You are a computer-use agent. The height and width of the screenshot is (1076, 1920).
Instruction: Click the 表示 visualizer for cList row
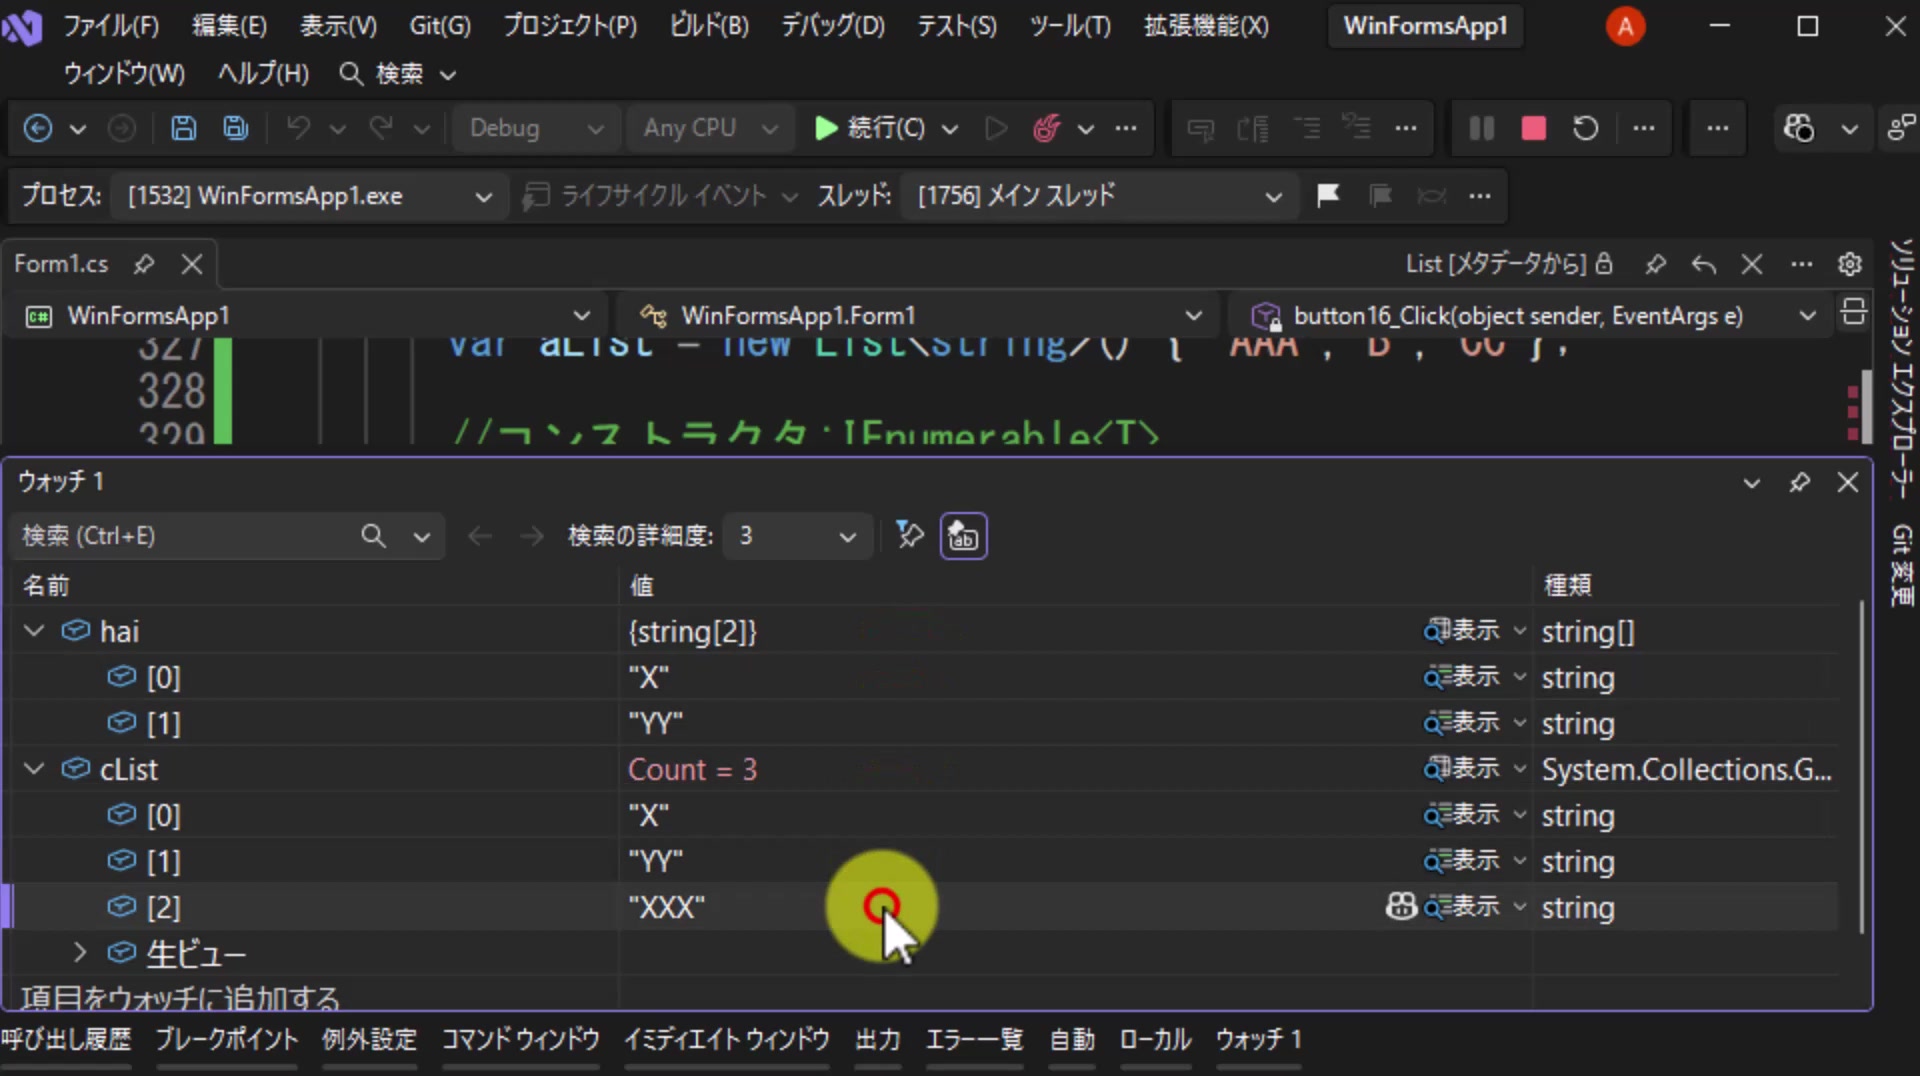click(x=1462, y=769)
